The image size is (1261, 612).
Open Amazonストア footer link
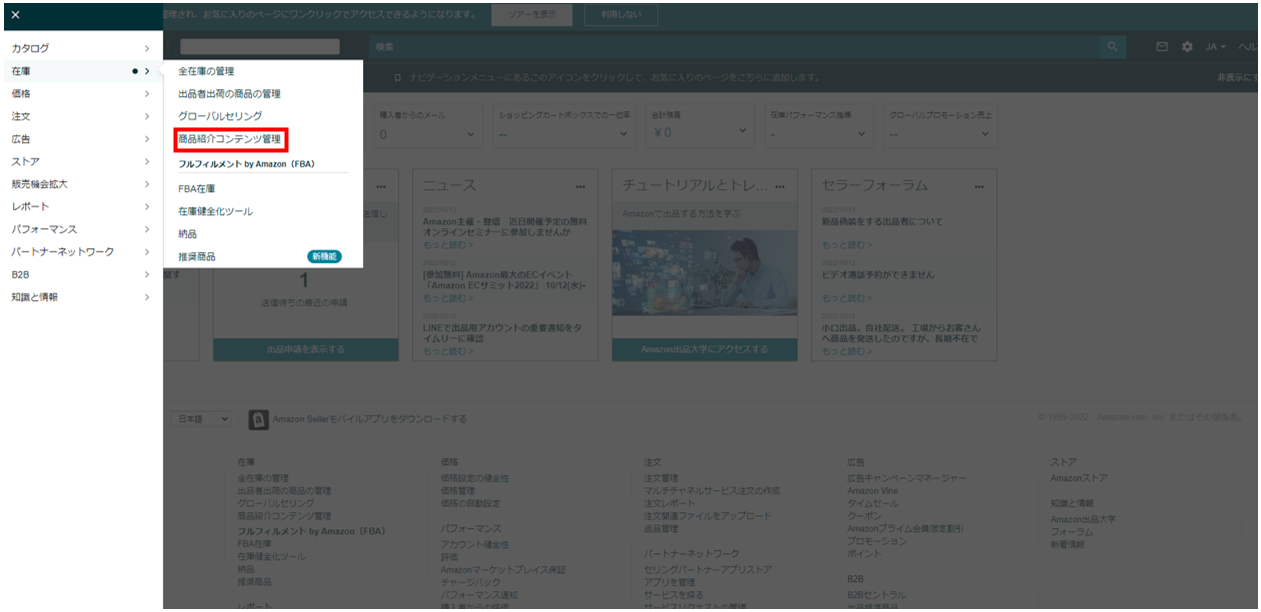click(1079, 478)
